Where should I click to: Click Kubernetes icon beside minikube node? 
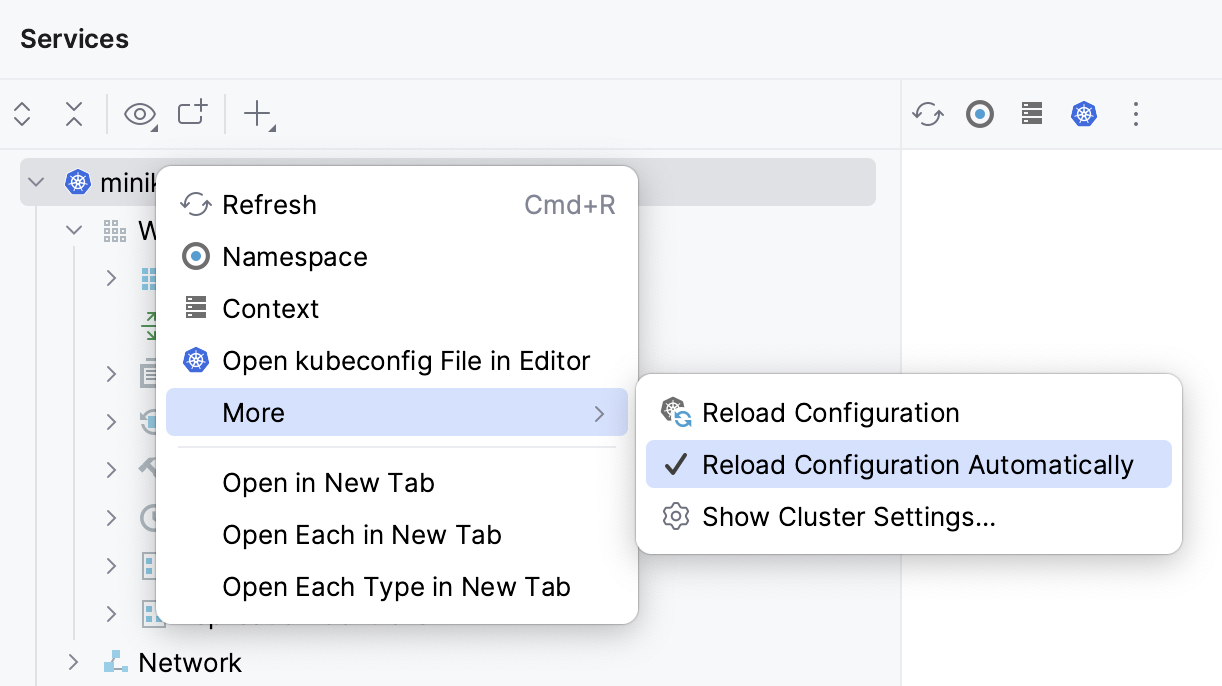pyautogui.click(x=77, y=182)
